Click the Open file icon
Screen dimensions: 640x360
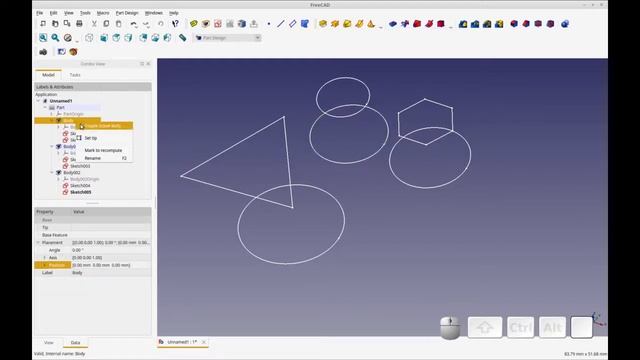coord(55,24)
